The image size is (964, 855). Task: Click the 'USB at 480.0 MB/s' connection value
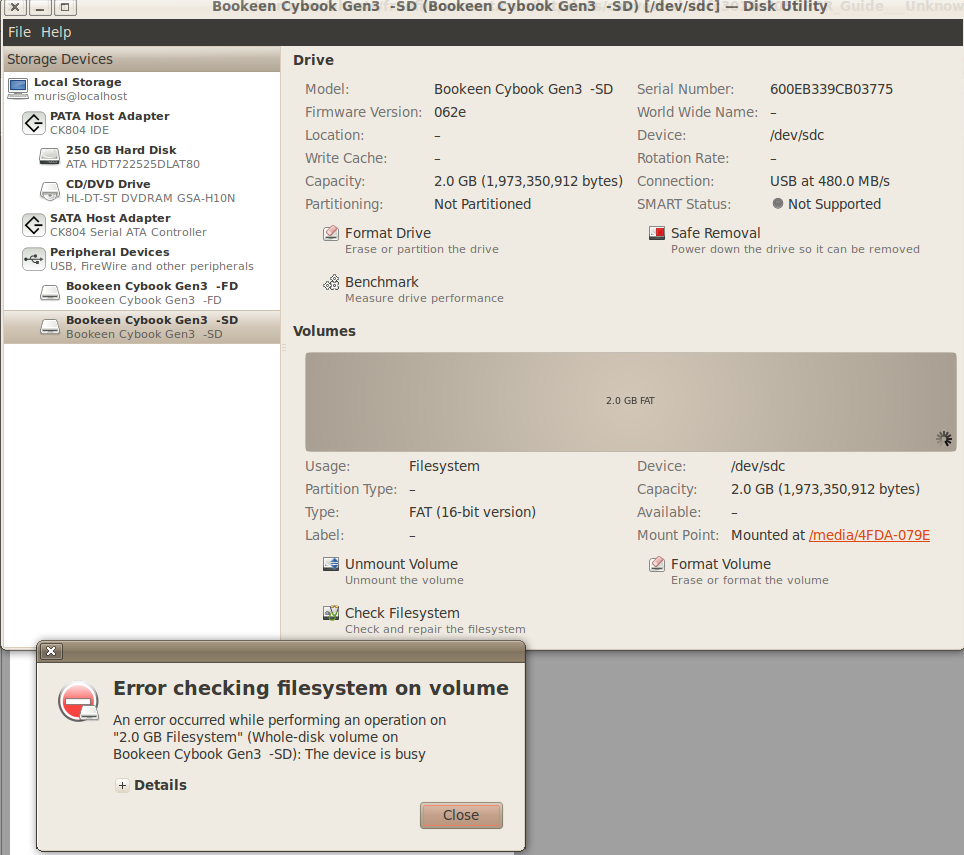(829, 181)
